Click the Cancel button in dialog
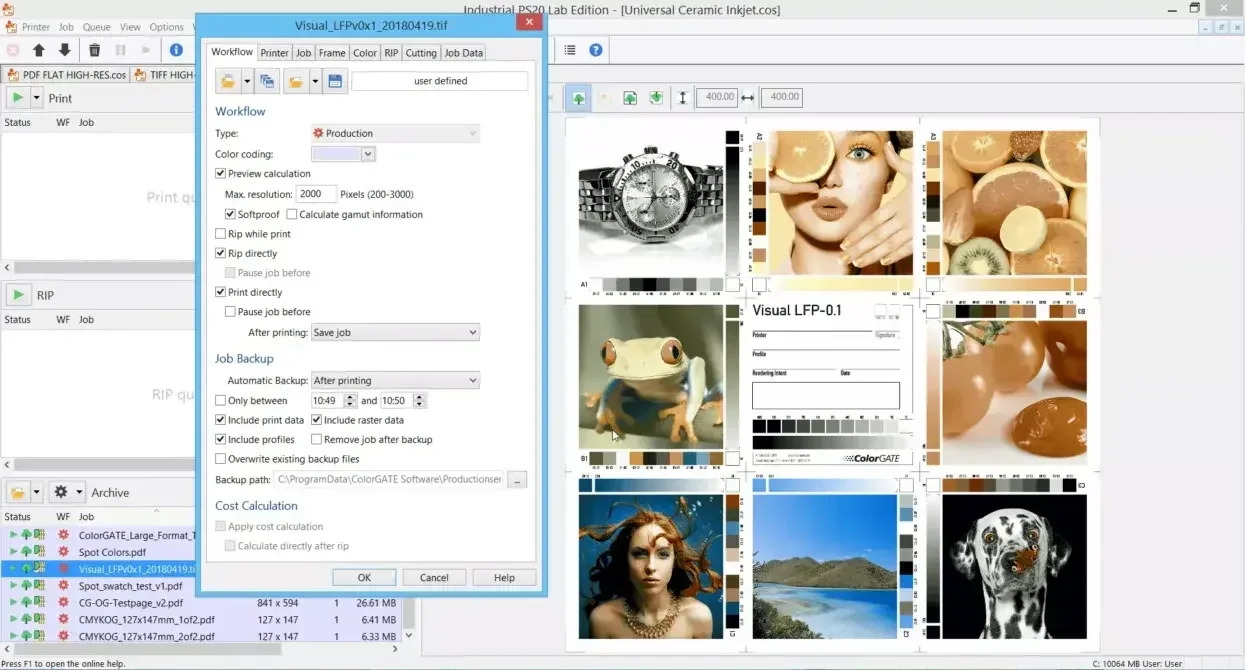This screenshot has width=1245, height=670. click(434, 577)
